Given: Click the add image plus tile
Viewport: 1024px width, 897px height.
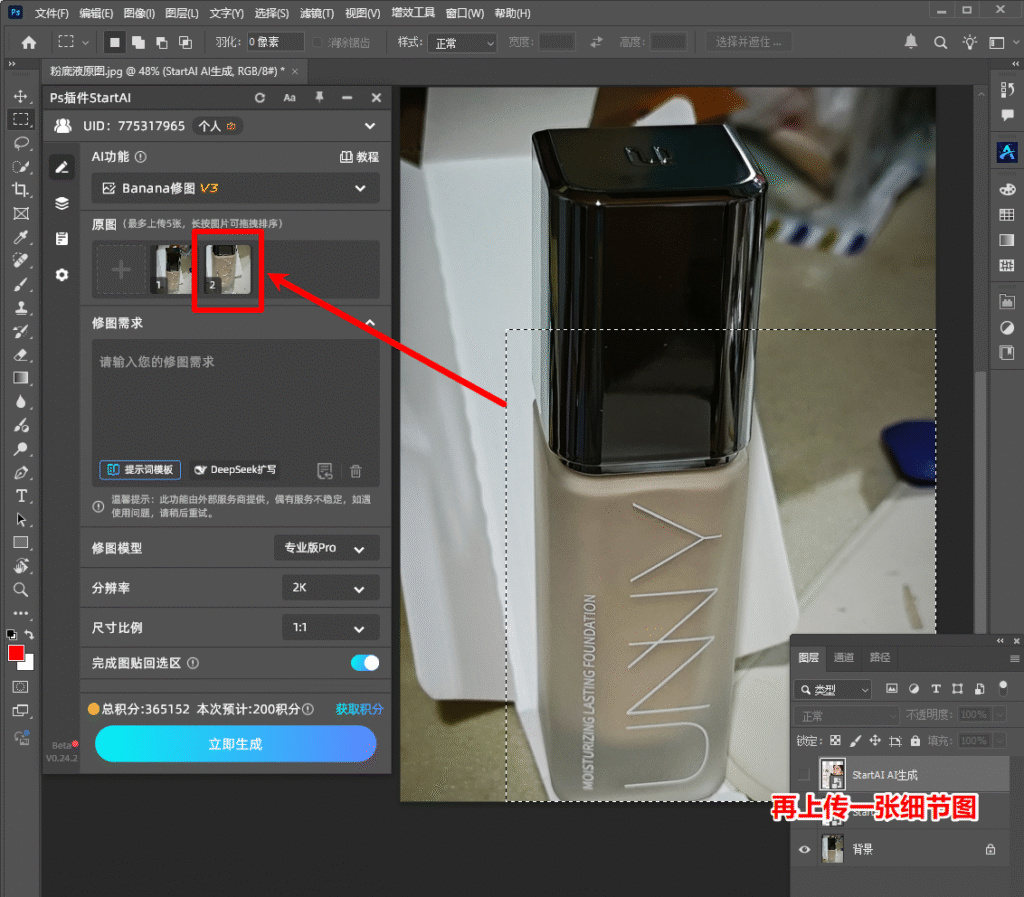Looking at the screenshot, I should 121,269.
